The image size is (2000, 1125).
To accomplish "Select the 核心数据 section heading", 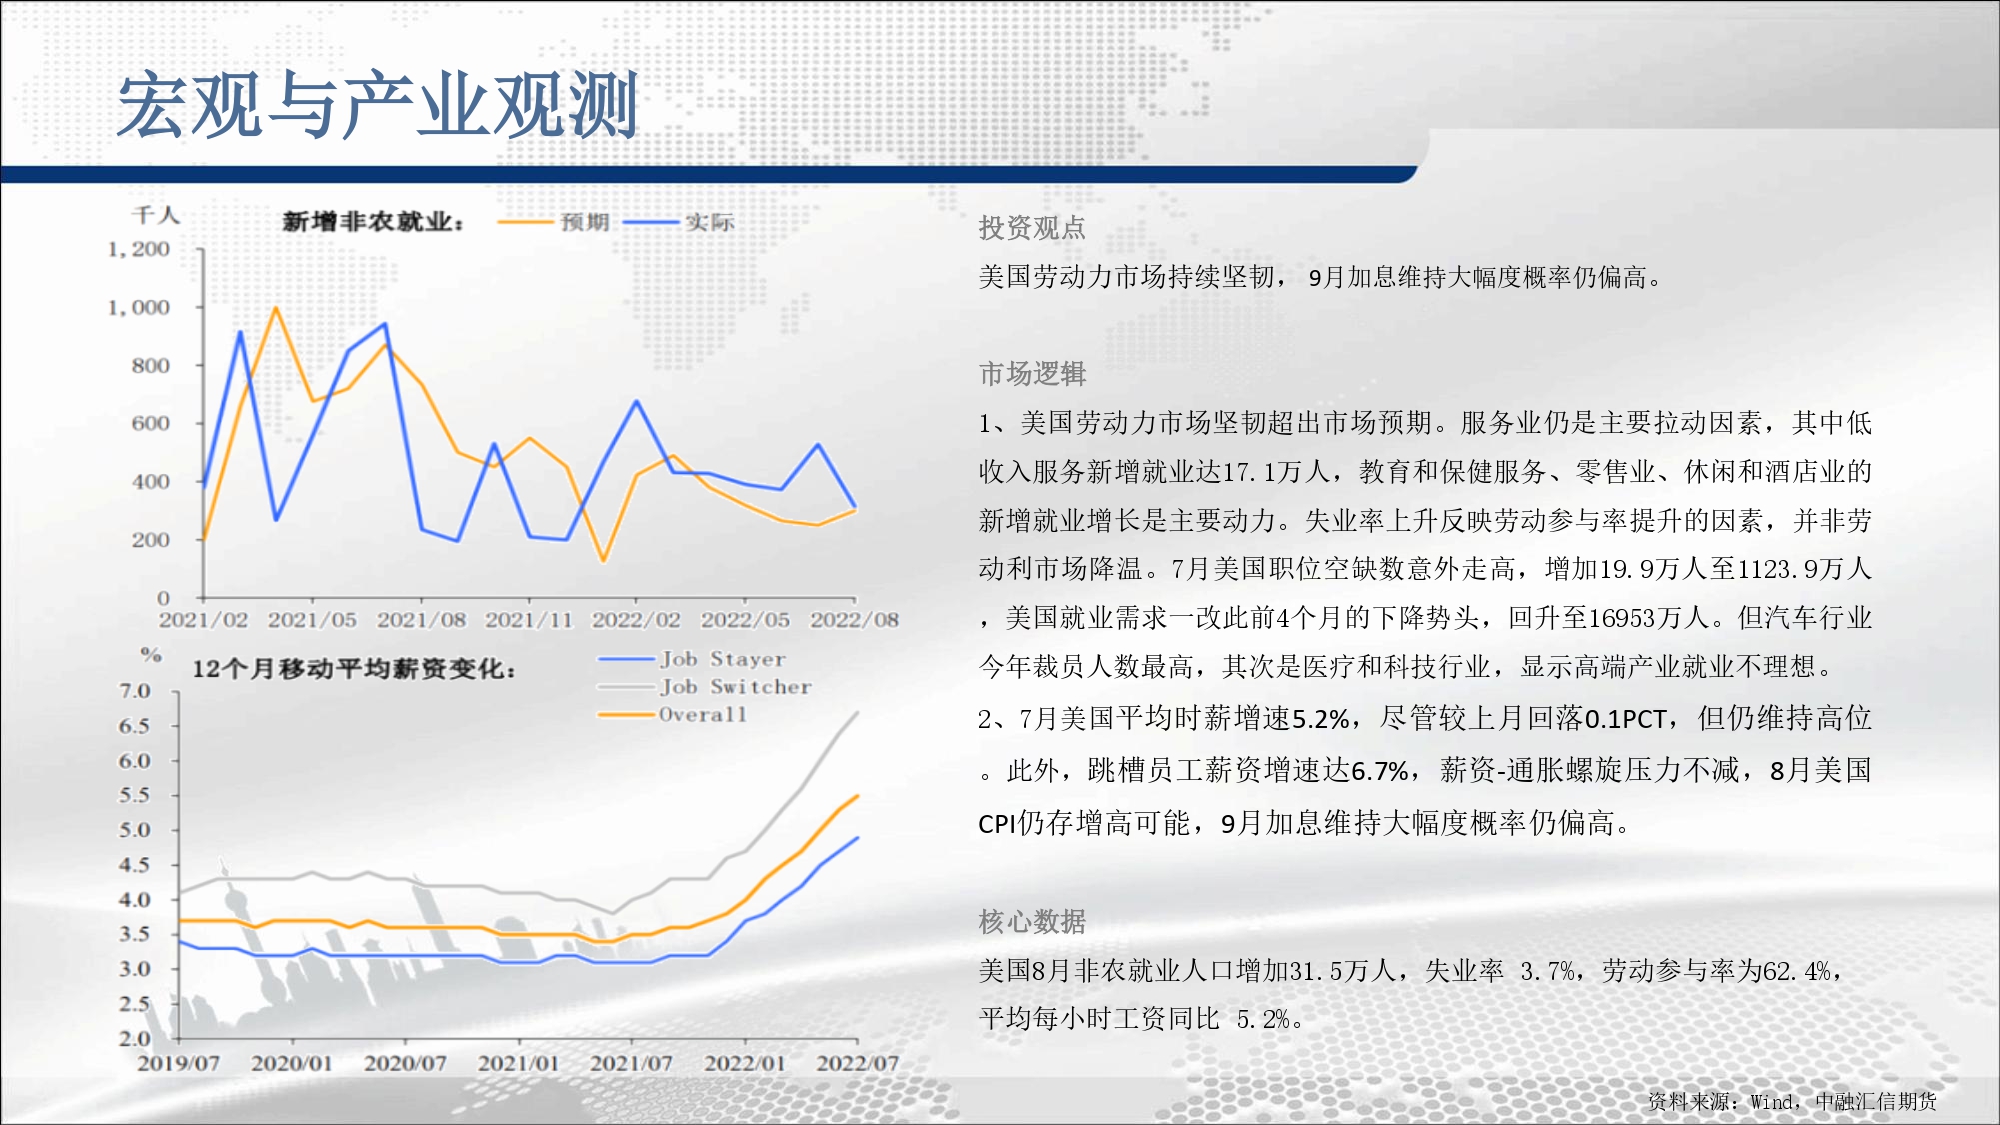I will pos(1032,921).
